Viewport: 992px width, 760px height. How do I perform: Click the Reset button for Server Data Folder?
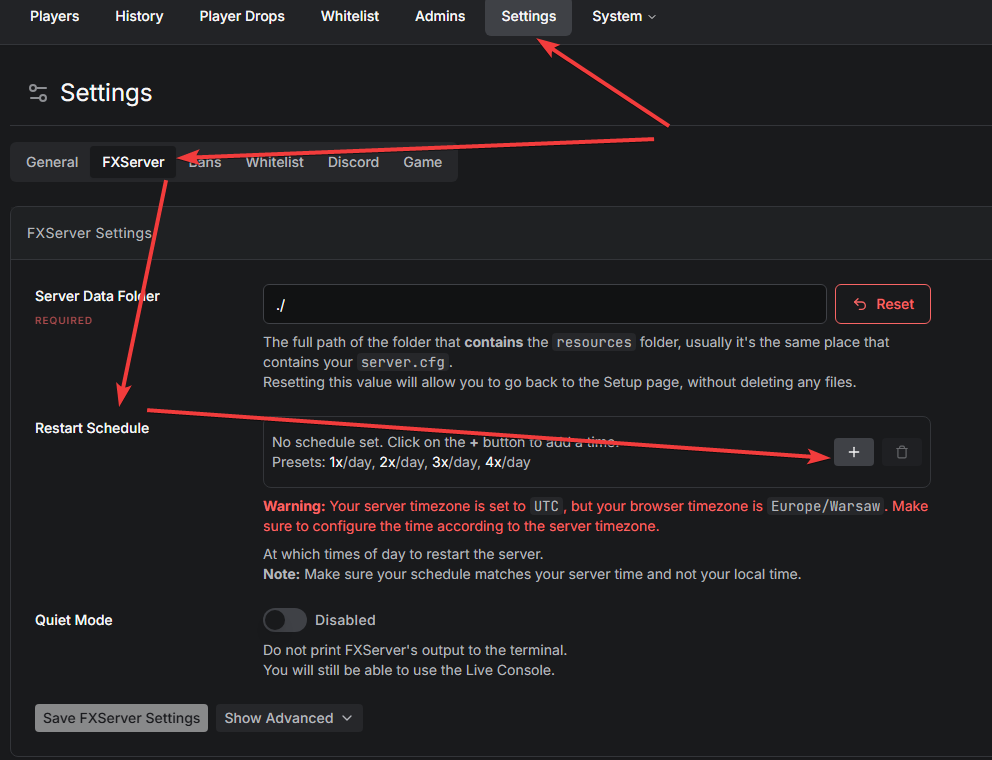click(882, 304)
